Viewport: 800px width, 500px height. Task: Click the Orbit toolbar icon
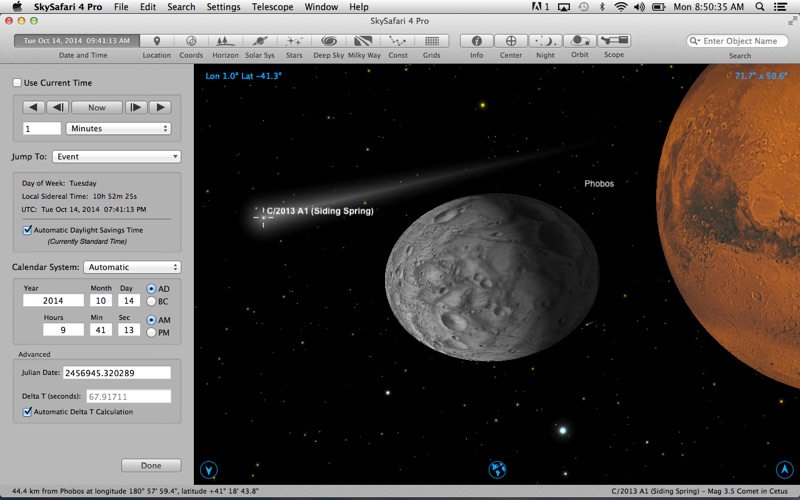[580, 41]
